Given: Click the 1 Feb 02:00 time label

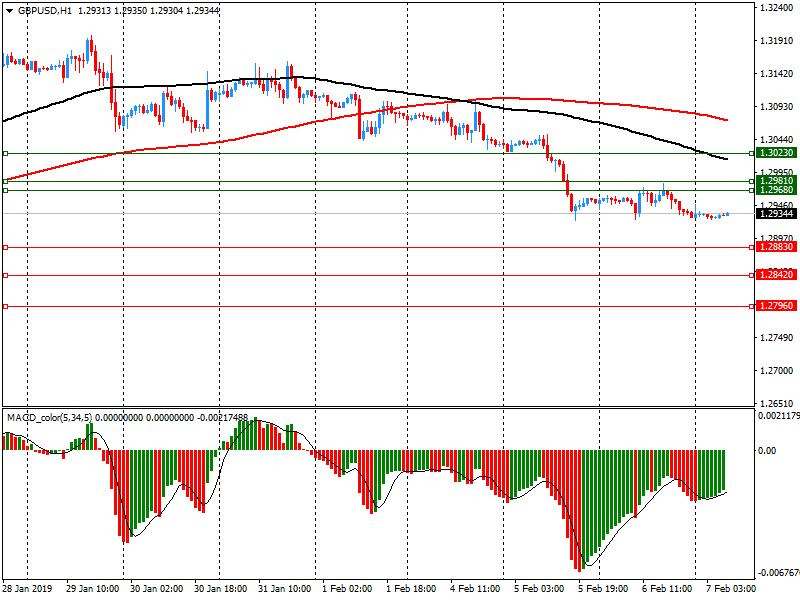Looking at the screenshot, I should [347, 590].
